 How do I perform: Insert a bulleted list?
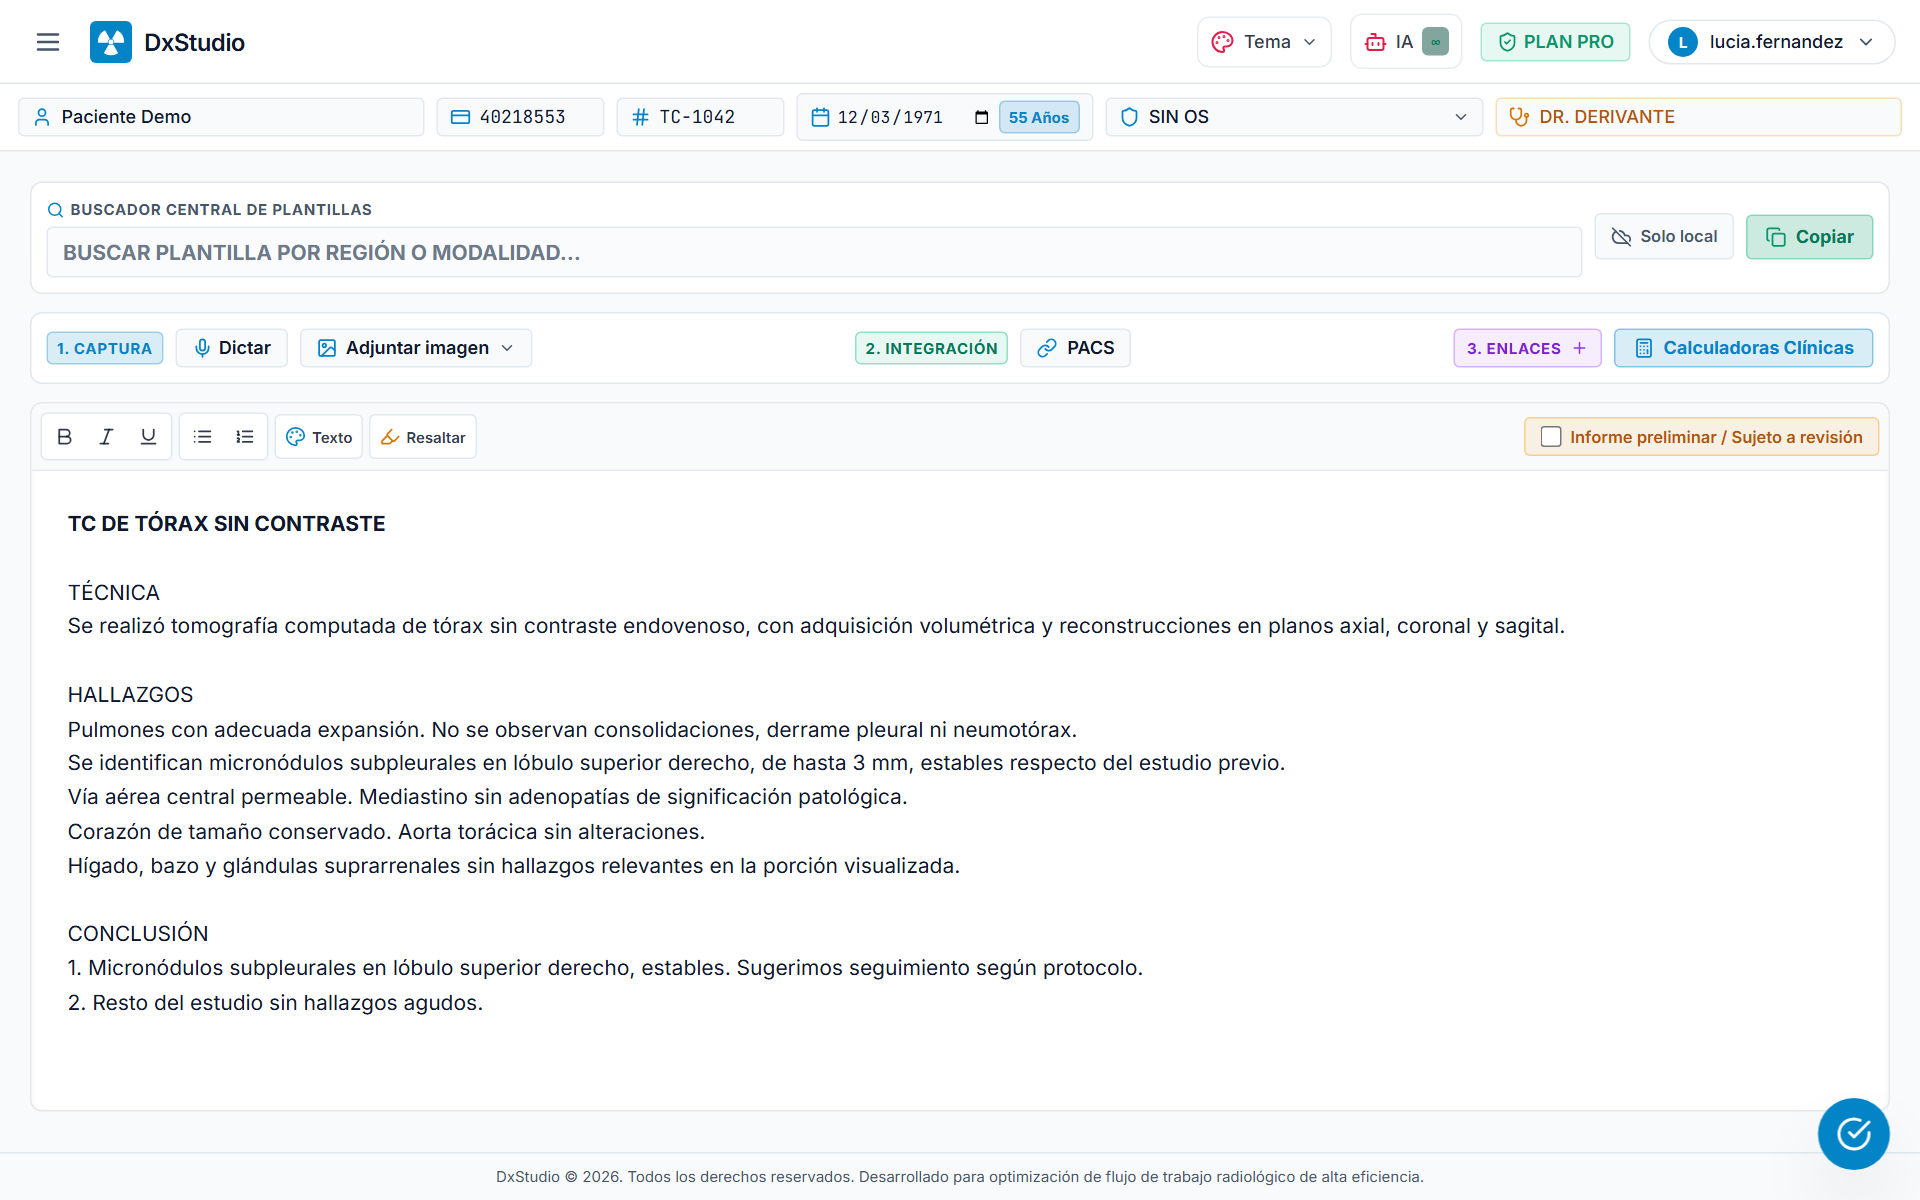pos(203,437)
